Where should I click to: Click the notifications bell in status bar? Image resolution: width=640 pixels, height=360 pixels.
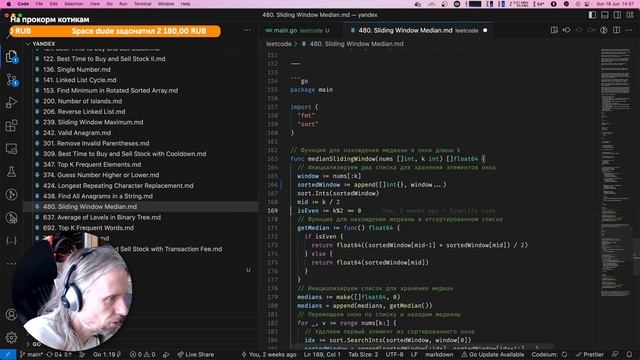(x=629, y=354)
